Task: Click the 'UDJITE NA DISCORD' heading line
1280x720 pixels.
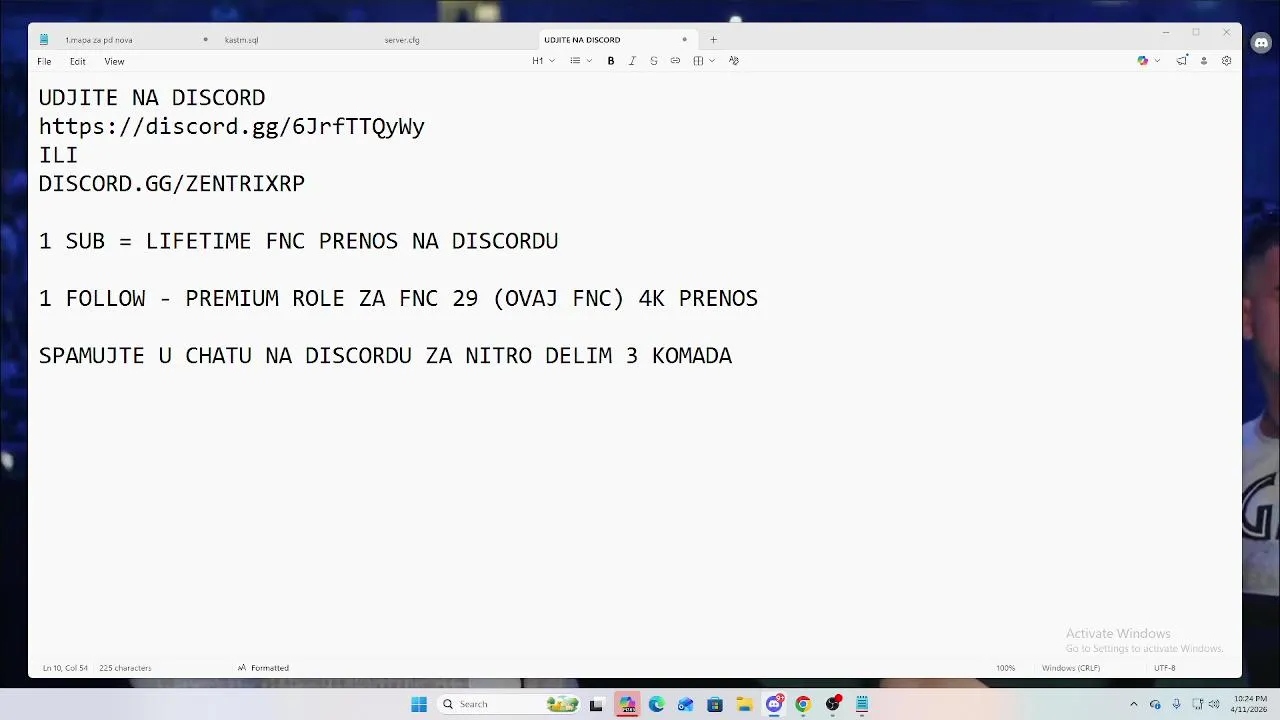Action: 152,98
